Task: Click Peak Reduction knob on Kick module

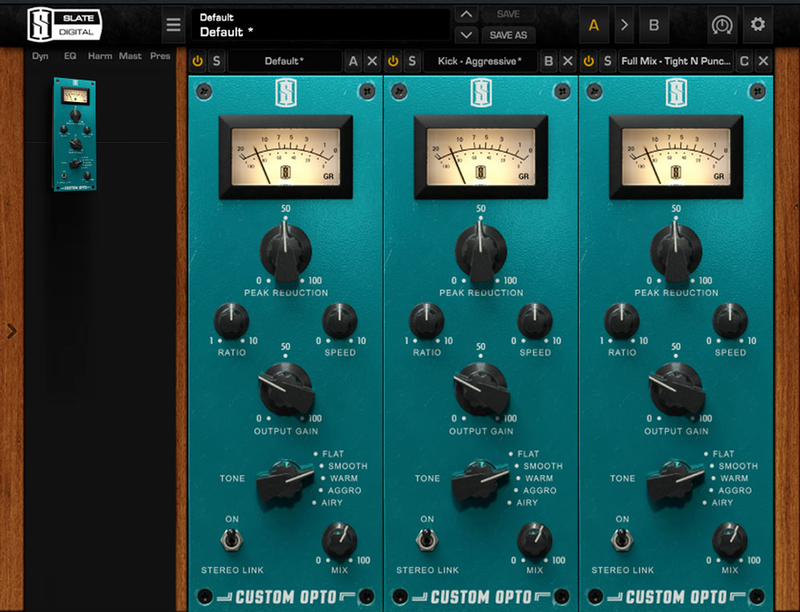Action: [481, 251]
